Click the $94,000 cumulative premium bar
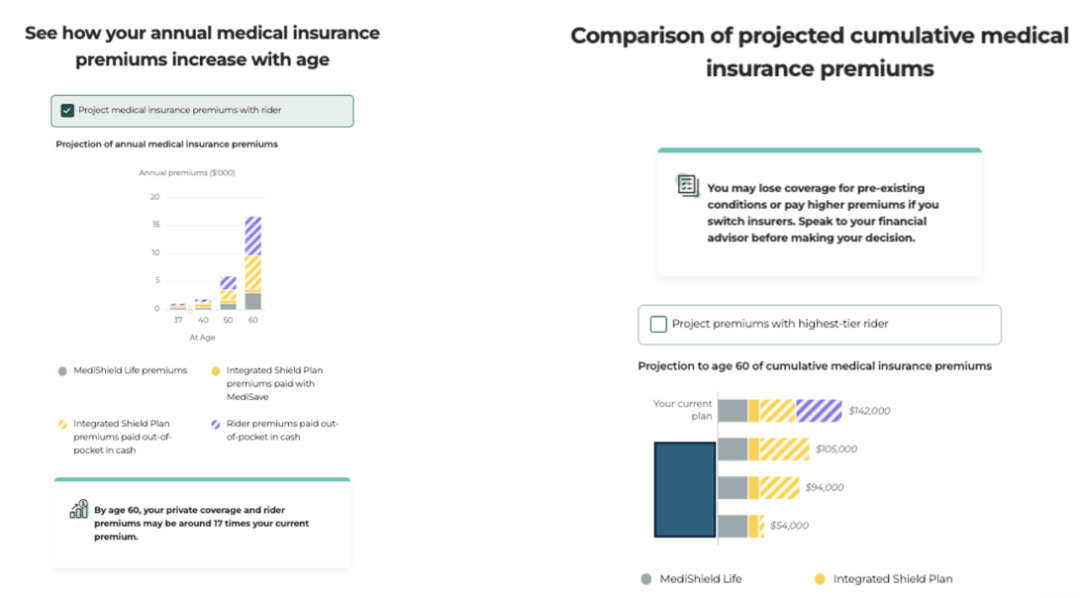1080x598 pixels. click(758, 487)
